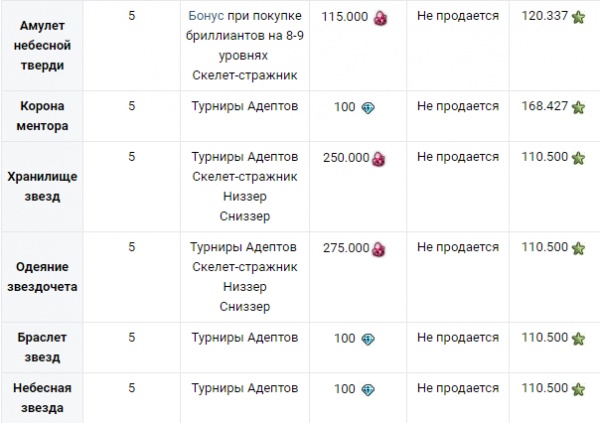Click the ruby icon beside 275.000

click(378, 249)
